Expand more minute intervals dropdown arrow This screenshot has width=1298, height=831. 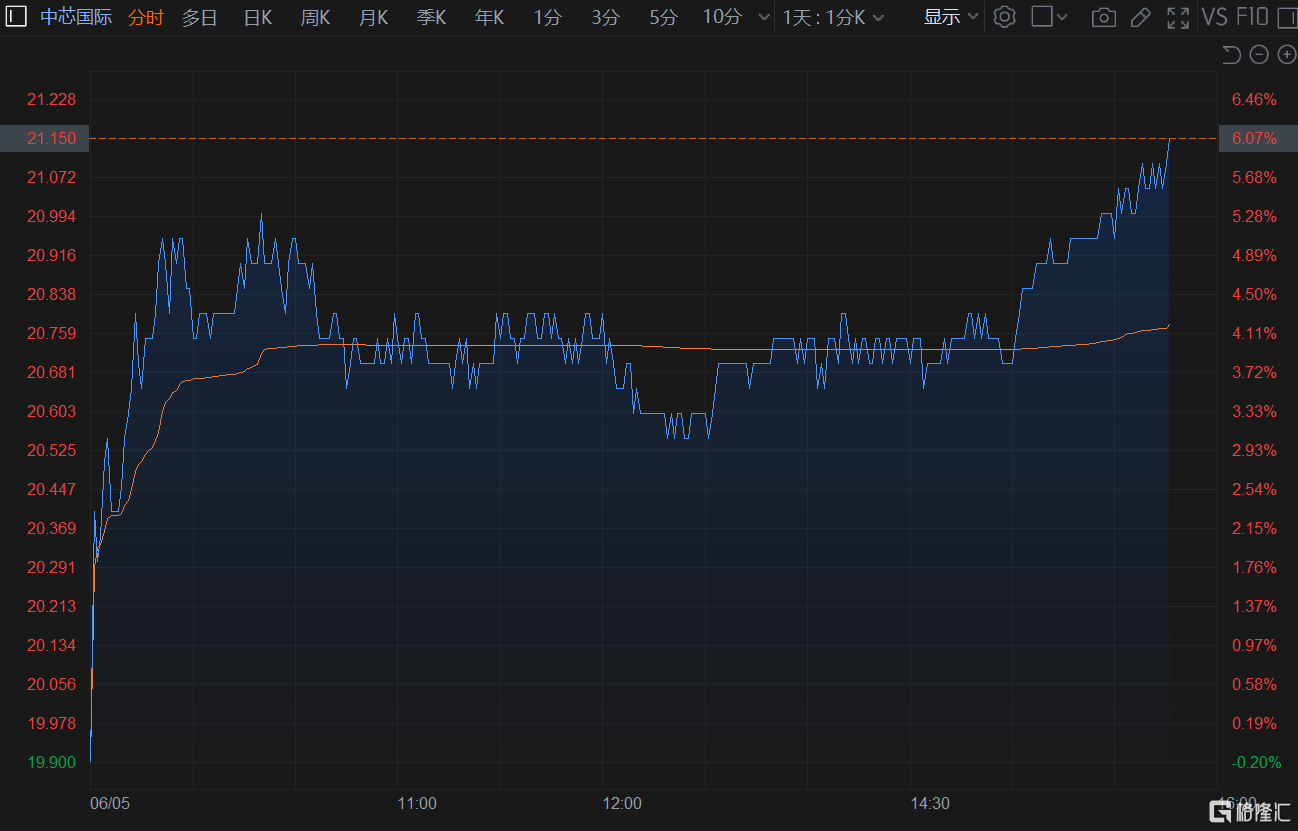[764, 18]
